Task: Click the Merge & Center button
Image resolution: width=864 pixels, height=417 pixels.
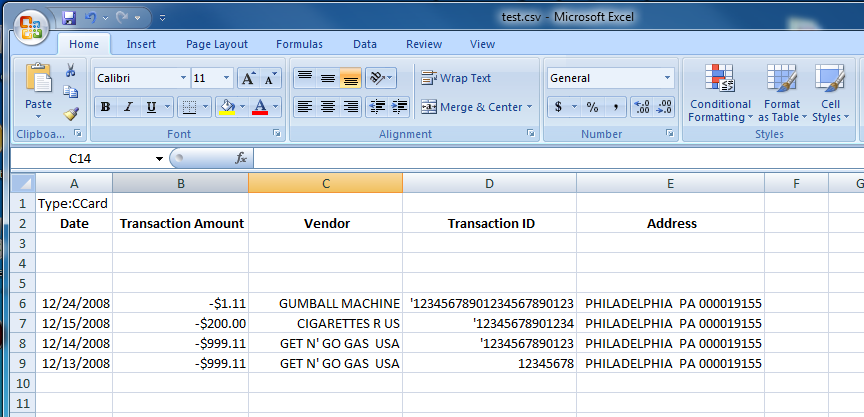Action: click(476, 107)
